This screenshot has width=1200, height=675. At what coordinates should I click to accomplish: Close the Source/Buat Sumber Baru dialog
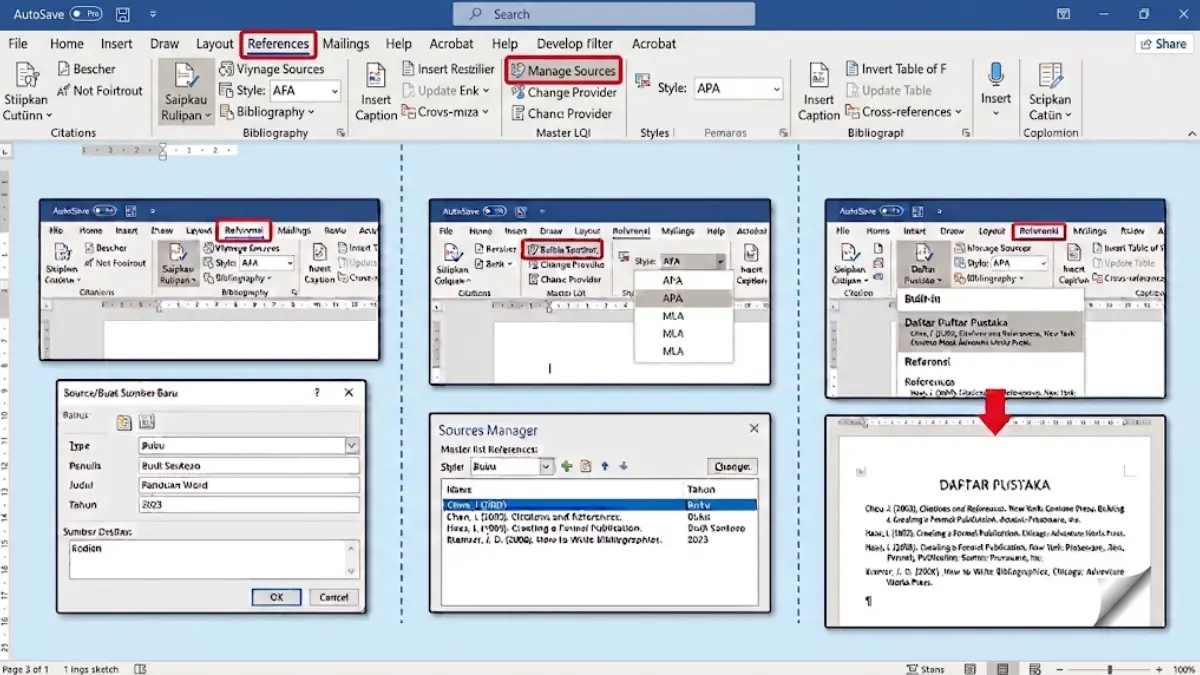pyautogui.click(x=349, y=393)
